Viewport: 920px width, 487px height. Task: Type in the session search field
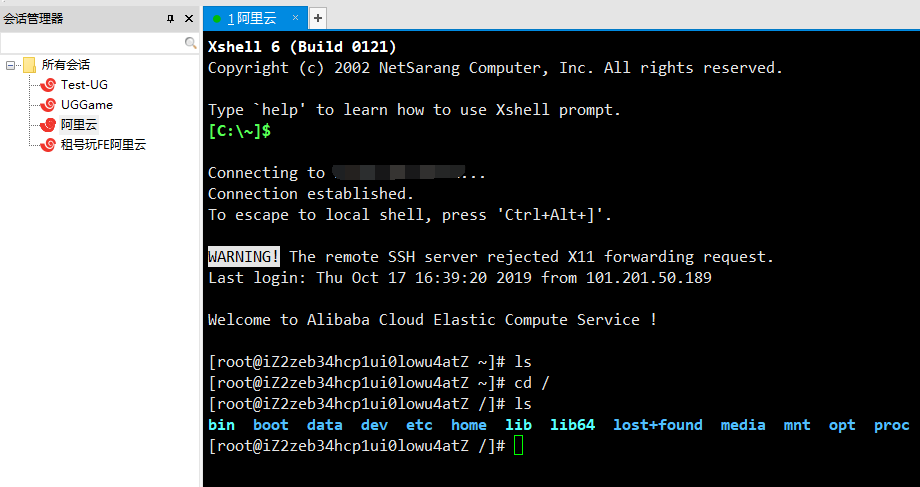click(x=92, y=44)
